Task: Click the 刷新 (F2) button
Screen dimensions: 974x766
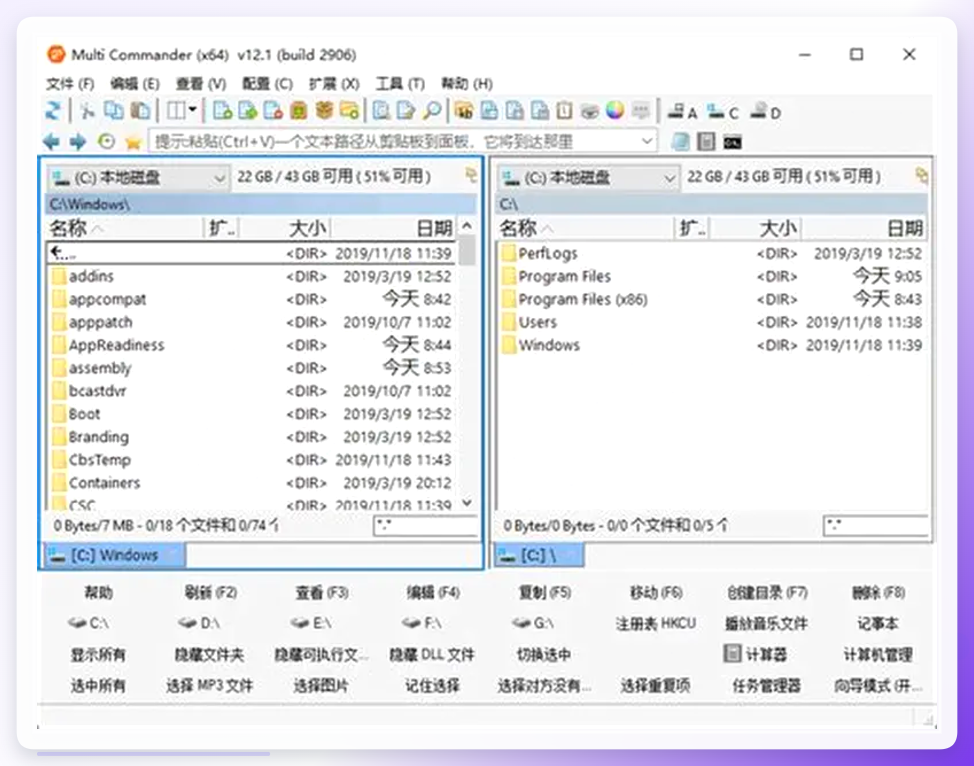Action: pos(210,593)
